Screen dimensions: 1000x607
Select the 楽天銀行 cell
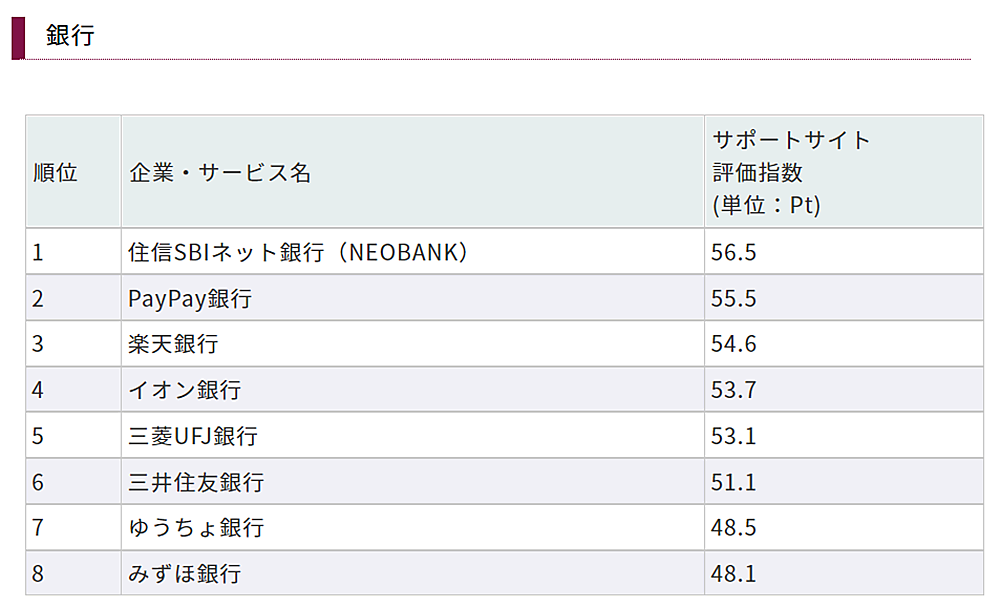(173, 344)
